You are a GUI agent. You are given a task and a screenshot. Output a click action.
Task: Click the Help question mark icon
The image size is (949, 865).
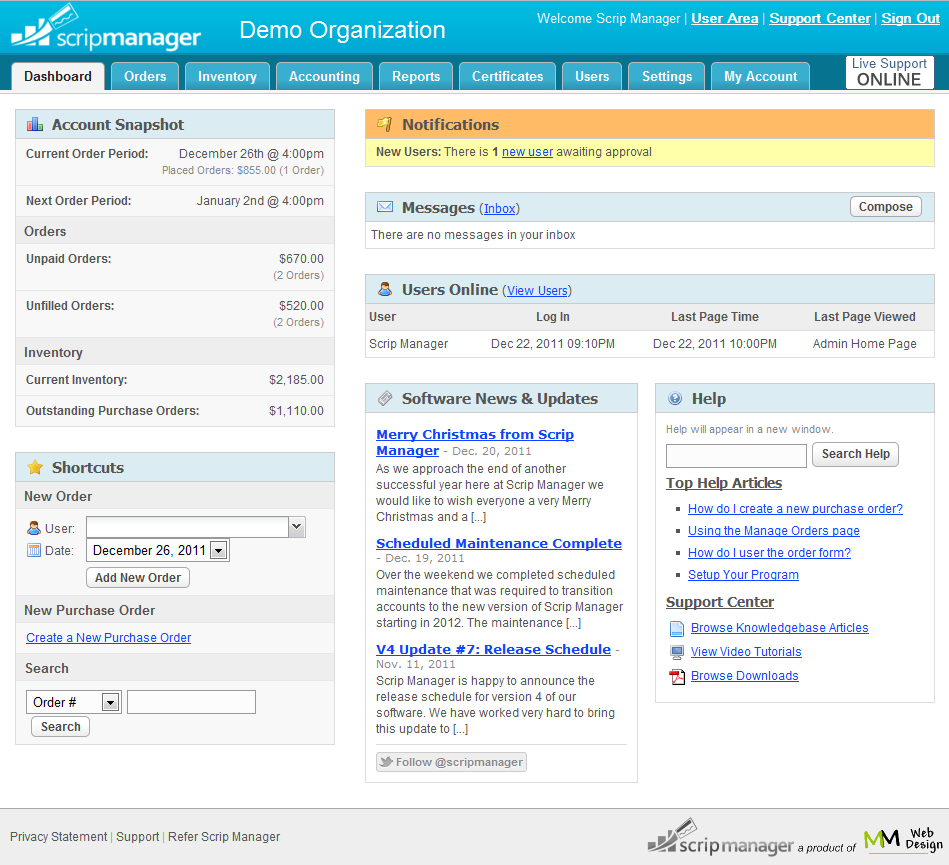(x=675, y=399)
